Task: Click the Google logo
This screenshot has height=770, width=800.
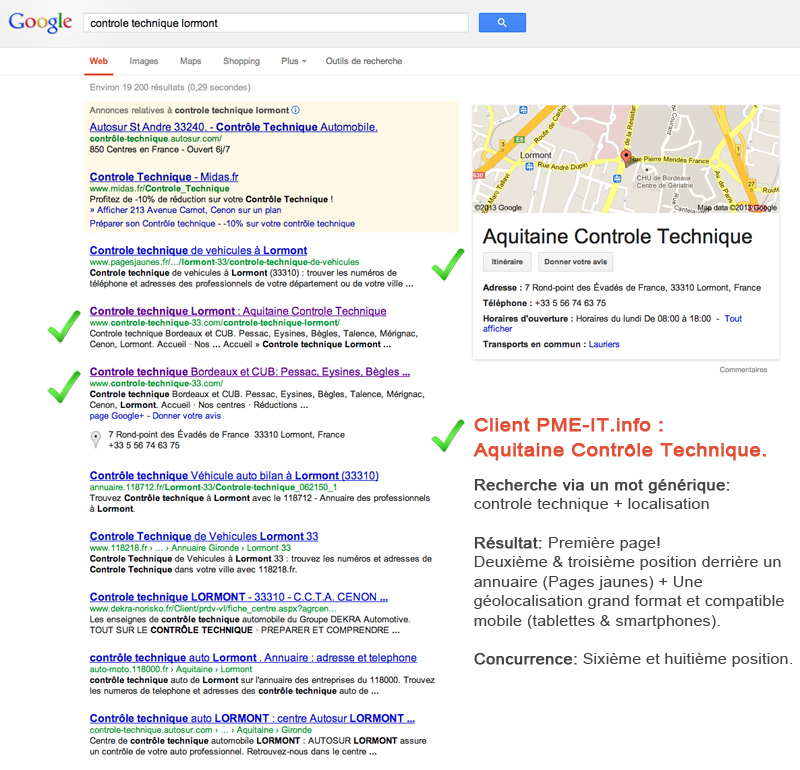Action: (40, 23)
